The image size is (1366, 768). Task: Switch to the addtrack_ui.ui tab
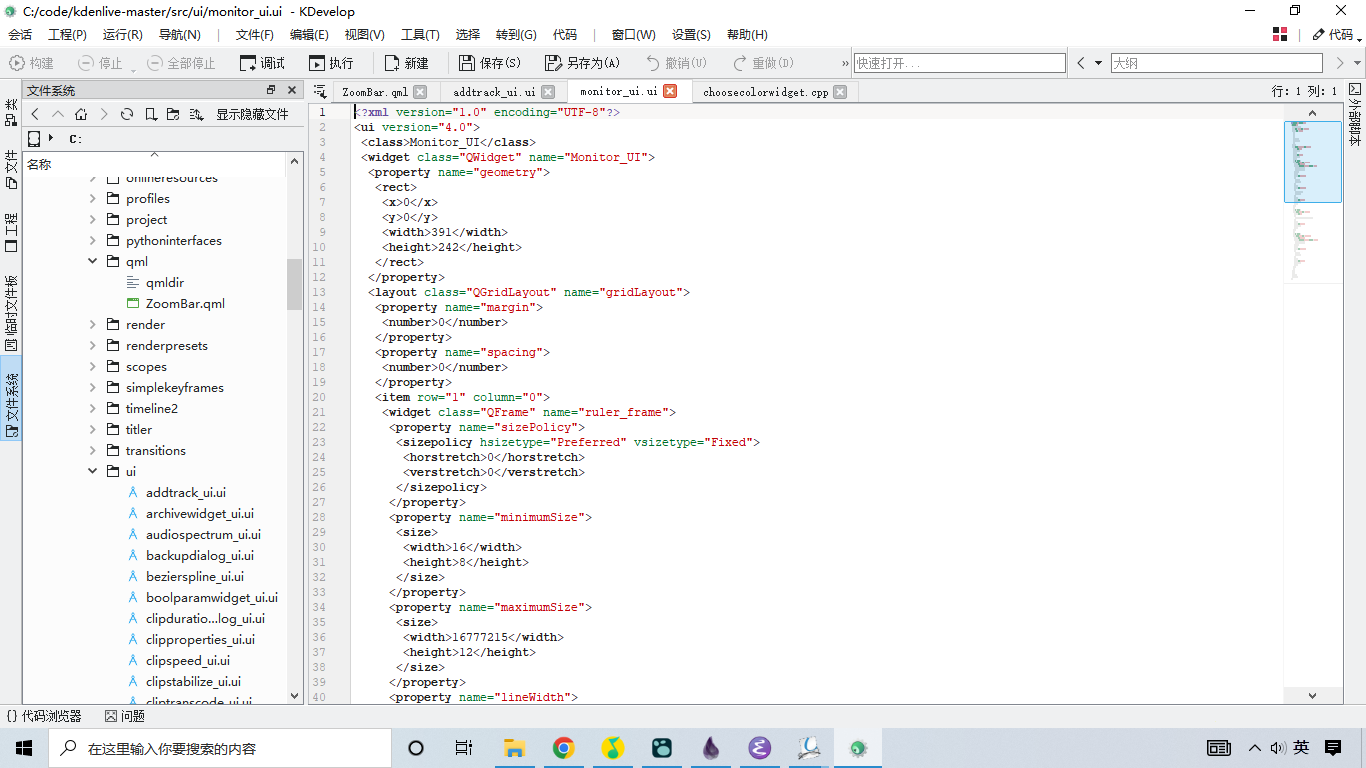coord(494,92)
